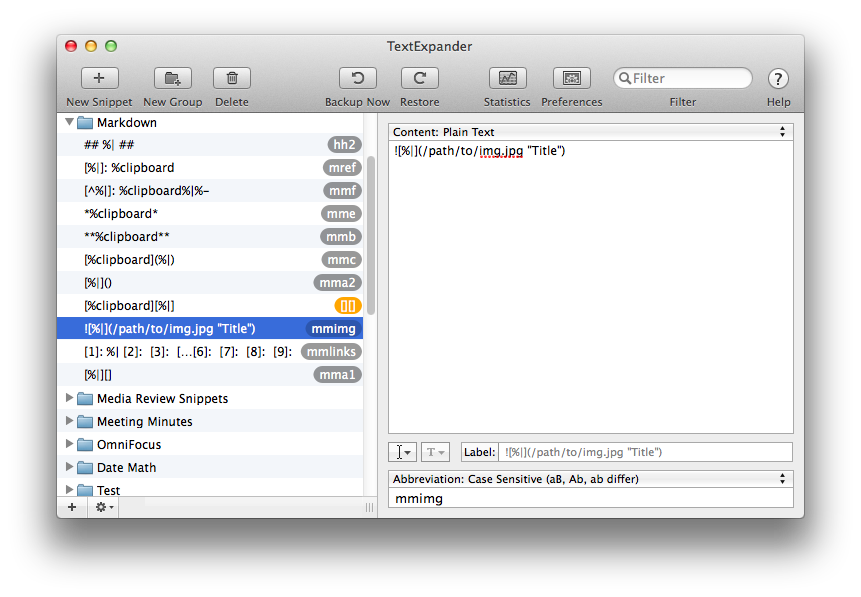Image resolution: width=861 pixels, height=597 pixels.
Task: Select the ![%|](/path/to/img.jpg "Title") snippet row
Action: pyautogui.click(x=210, y=328)
